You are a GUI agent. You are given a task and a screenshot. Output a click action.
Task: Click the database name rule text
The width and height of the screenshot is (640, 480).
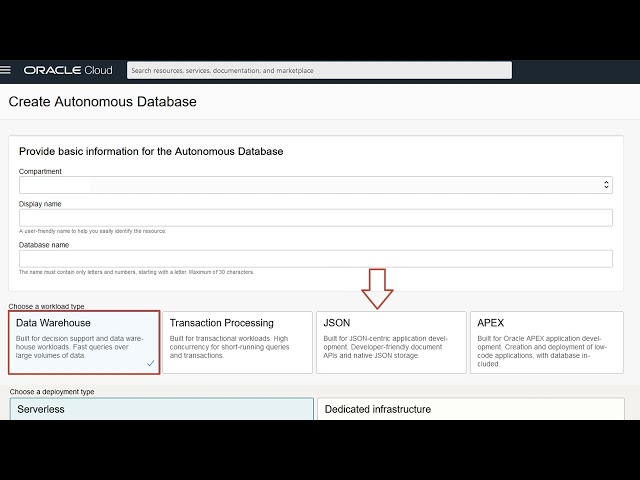136,272
